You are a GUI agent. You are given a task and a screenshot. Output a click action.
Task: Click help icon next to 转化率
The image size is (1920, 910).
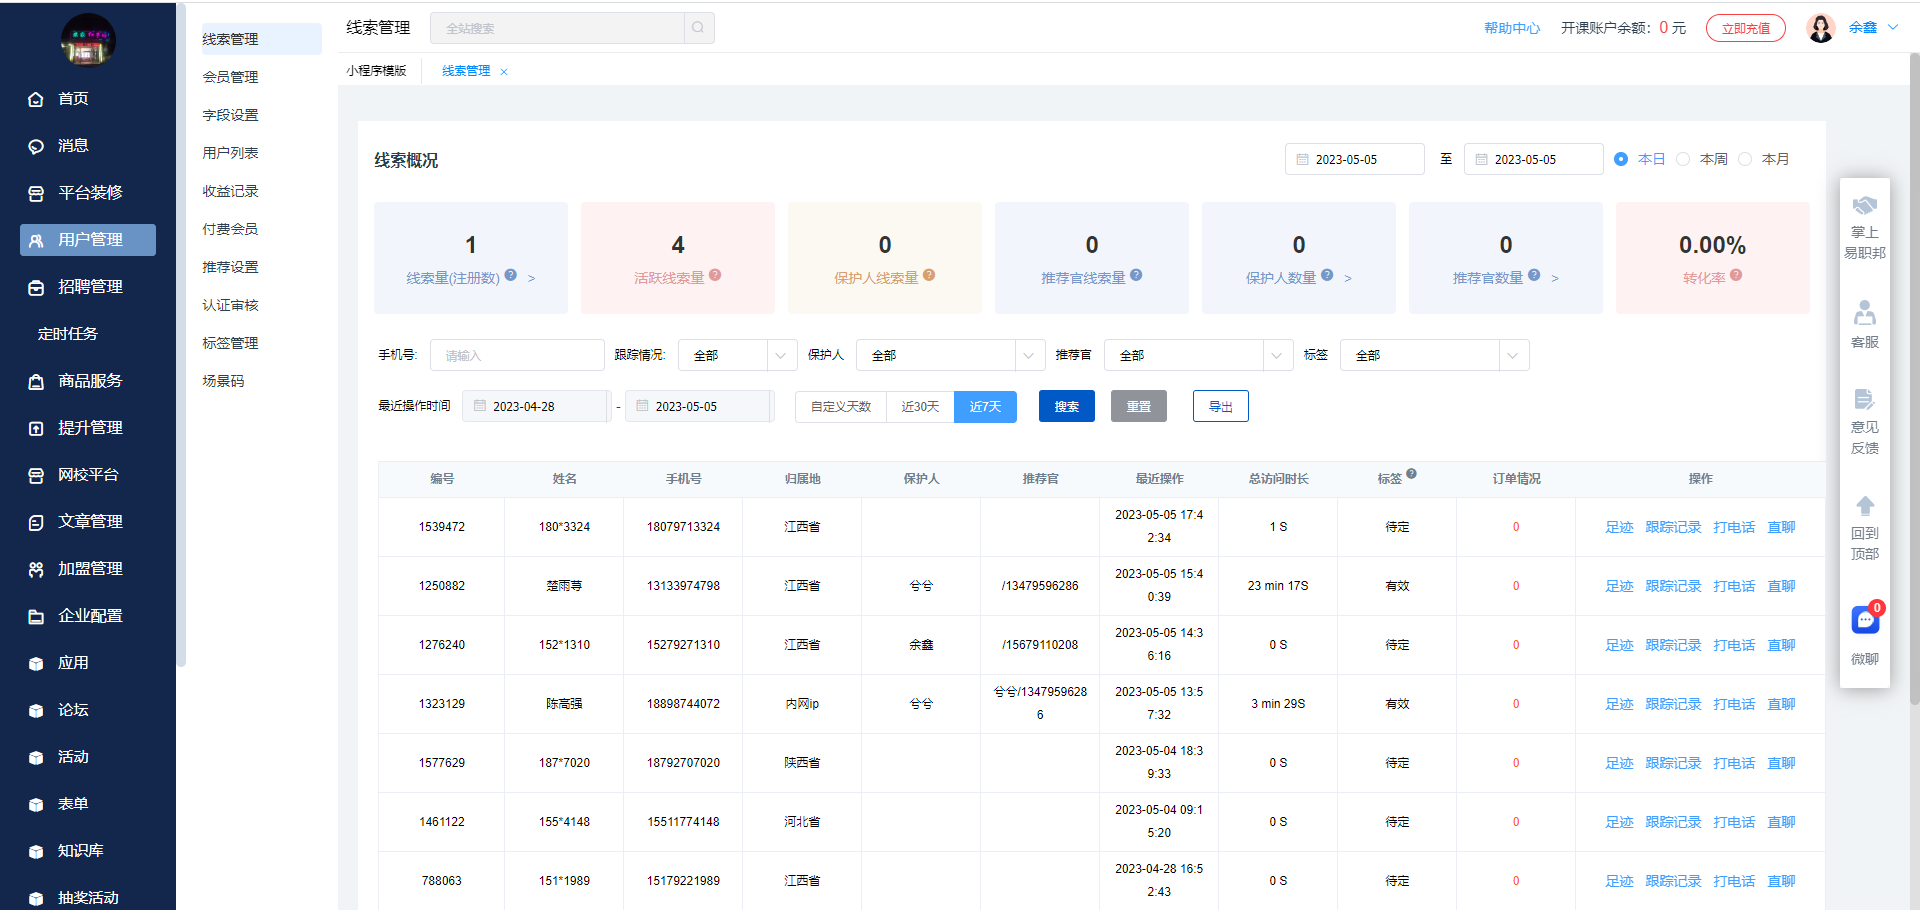(1736, 275)
